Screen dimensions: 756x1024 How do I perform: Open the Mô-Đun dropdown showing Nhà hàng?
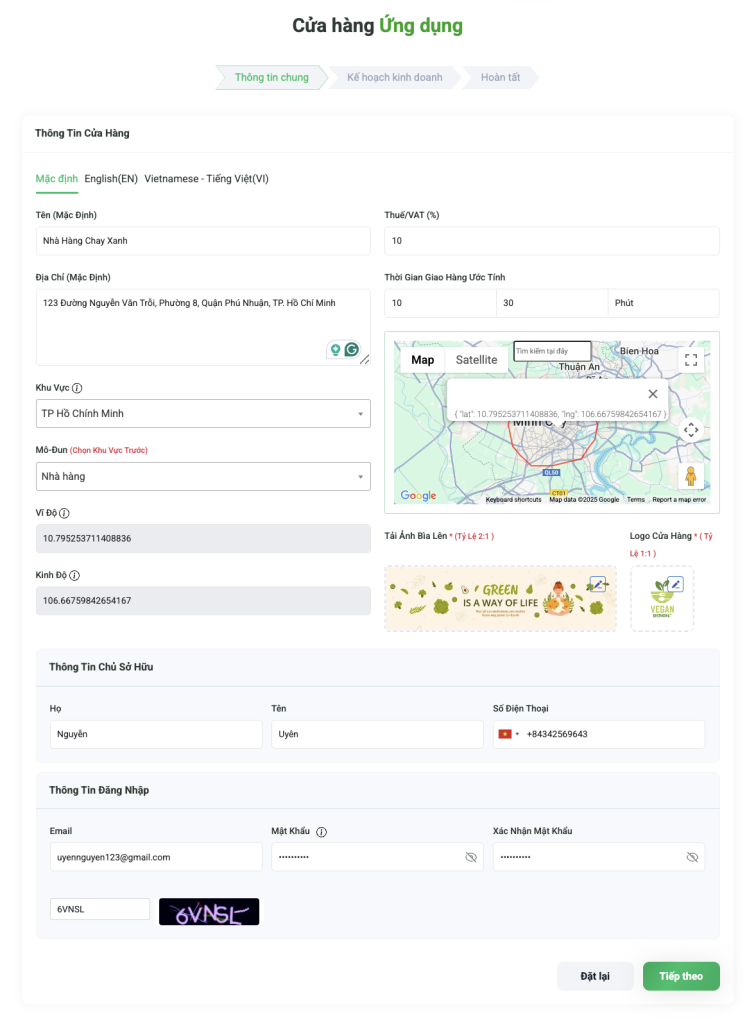[203, 476]
